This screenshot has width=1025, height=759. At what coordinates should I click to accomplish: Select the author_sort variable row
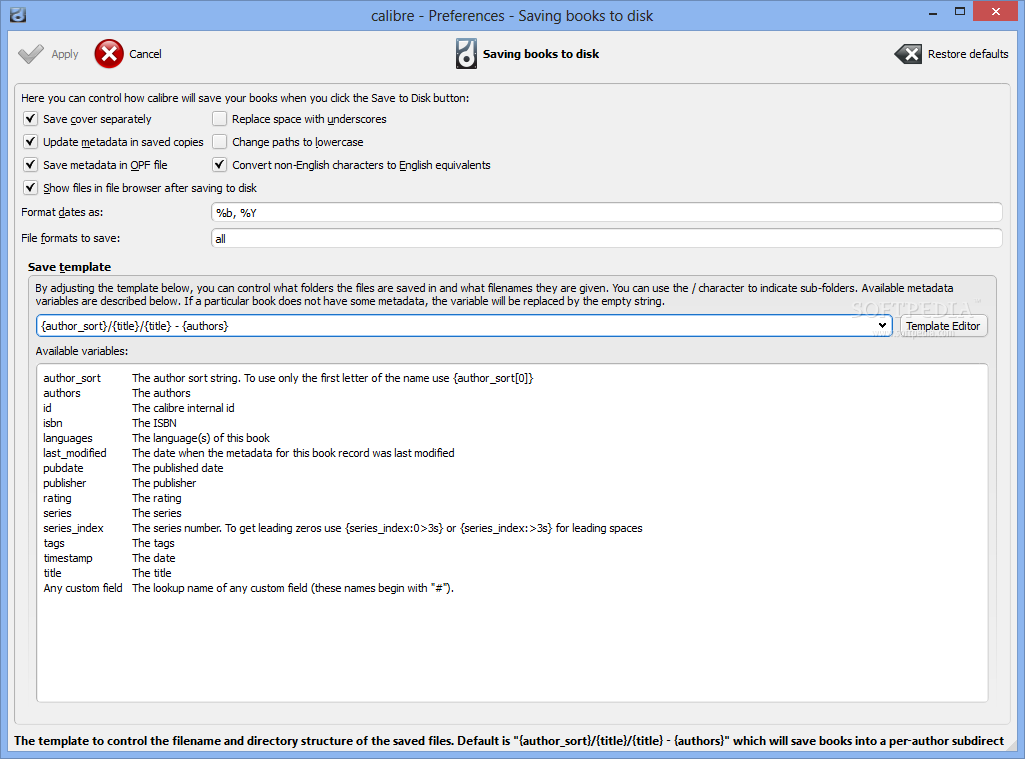click(x=288, y=378)
